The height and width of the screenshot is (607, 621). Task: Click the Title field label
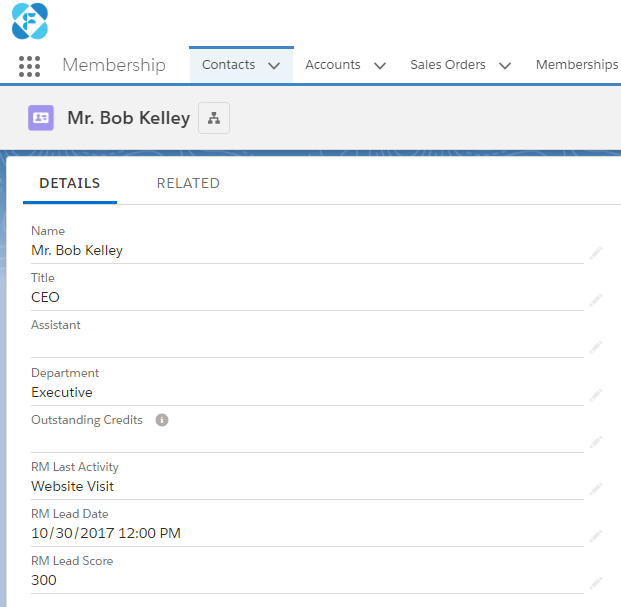43,278
